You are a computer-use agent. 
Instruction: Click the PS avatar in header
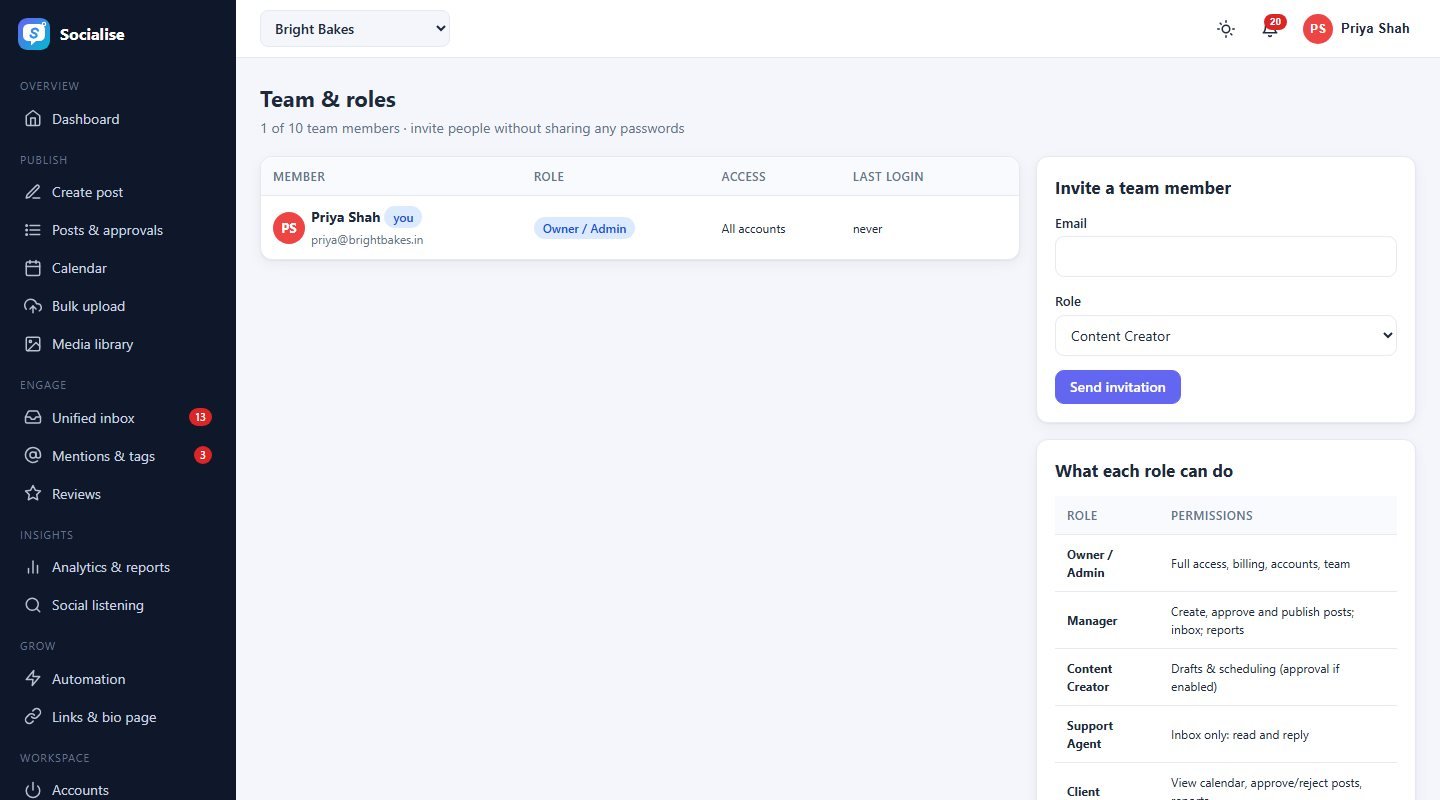tap(1318, 29)
